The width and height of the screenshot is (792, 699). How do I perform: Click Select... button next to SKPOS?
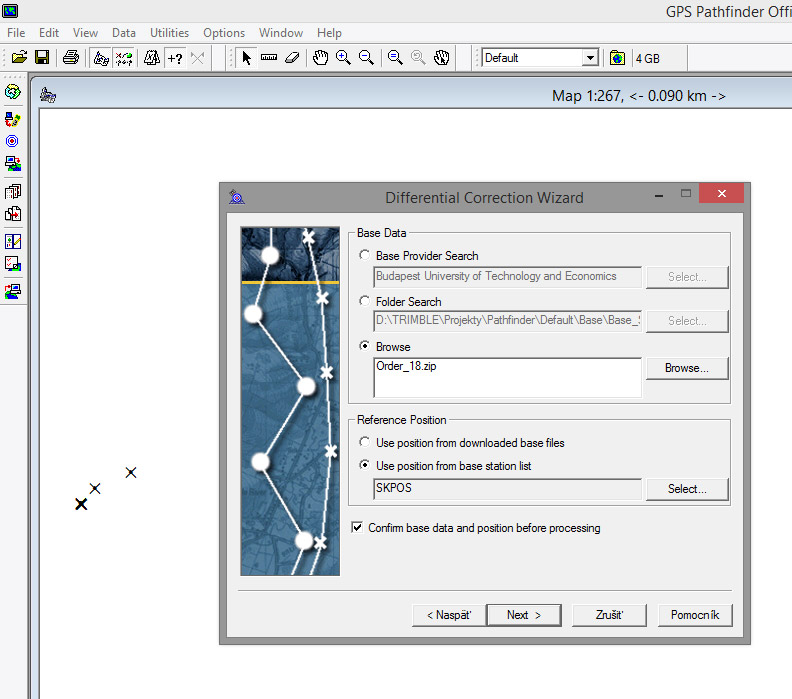(687, 489)
